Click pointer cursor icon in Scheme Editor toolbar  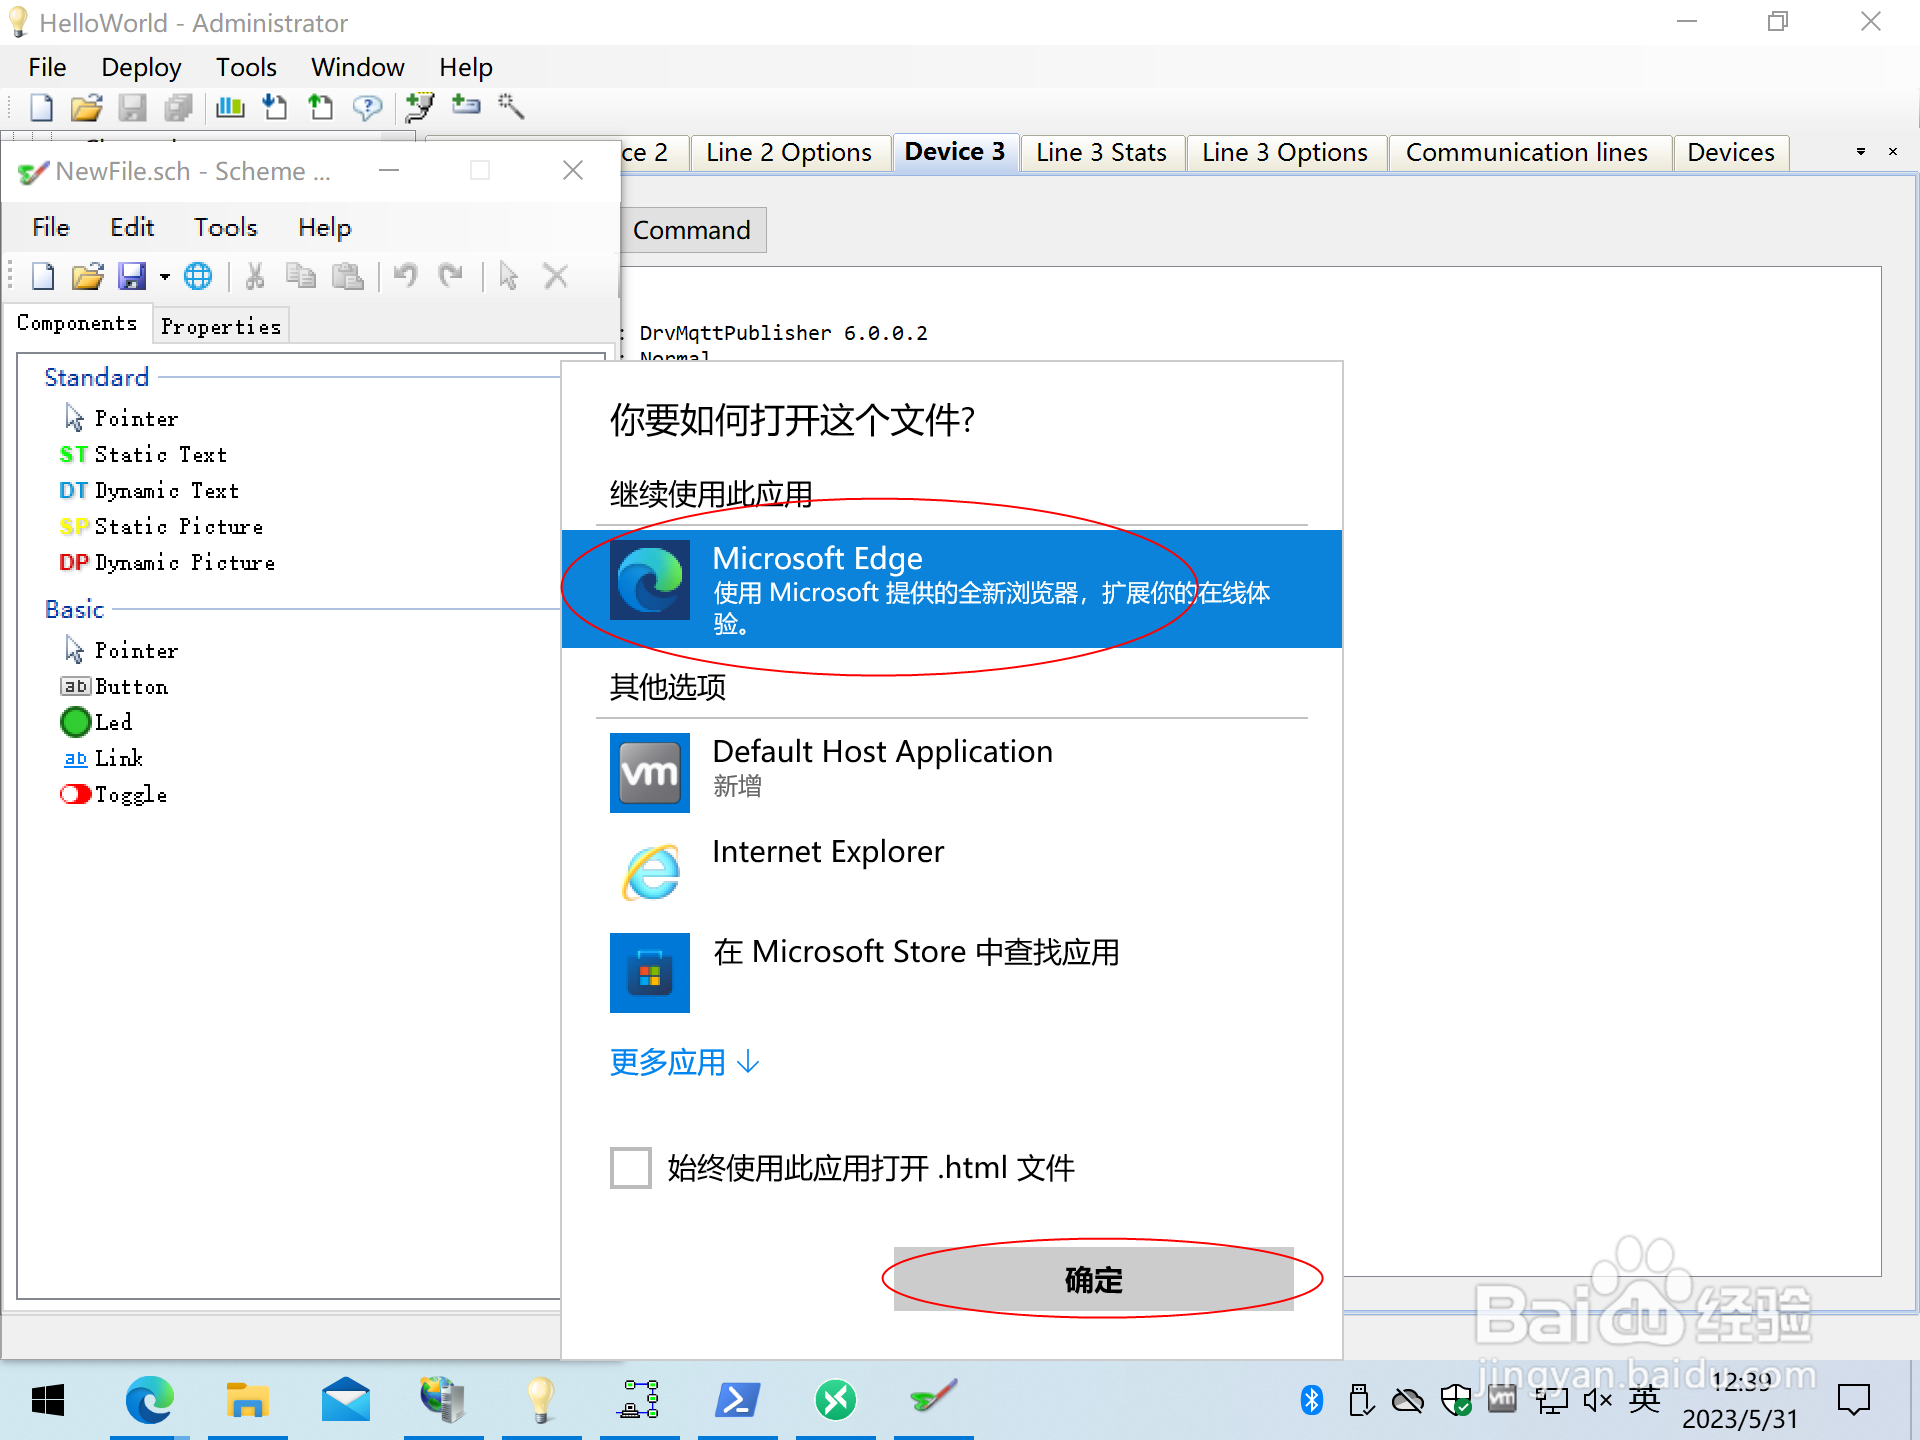[509, 276]
